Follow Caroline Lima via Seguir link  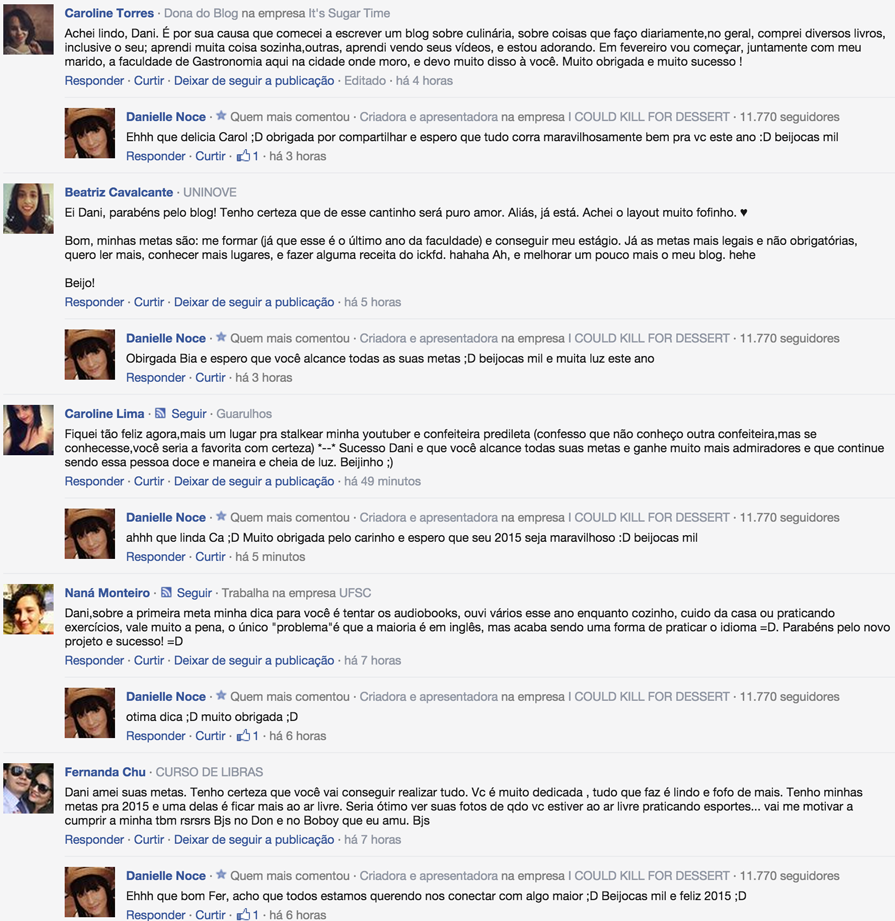point(189,414)
